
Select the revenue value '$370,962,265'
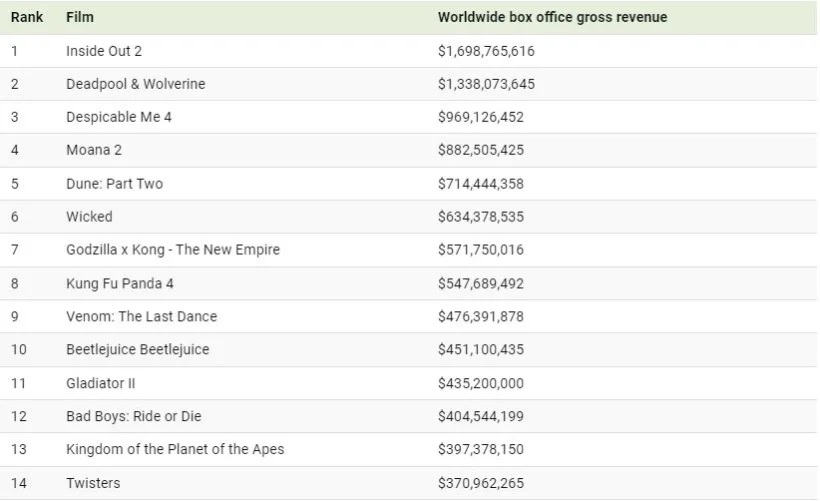pos(481,484)
